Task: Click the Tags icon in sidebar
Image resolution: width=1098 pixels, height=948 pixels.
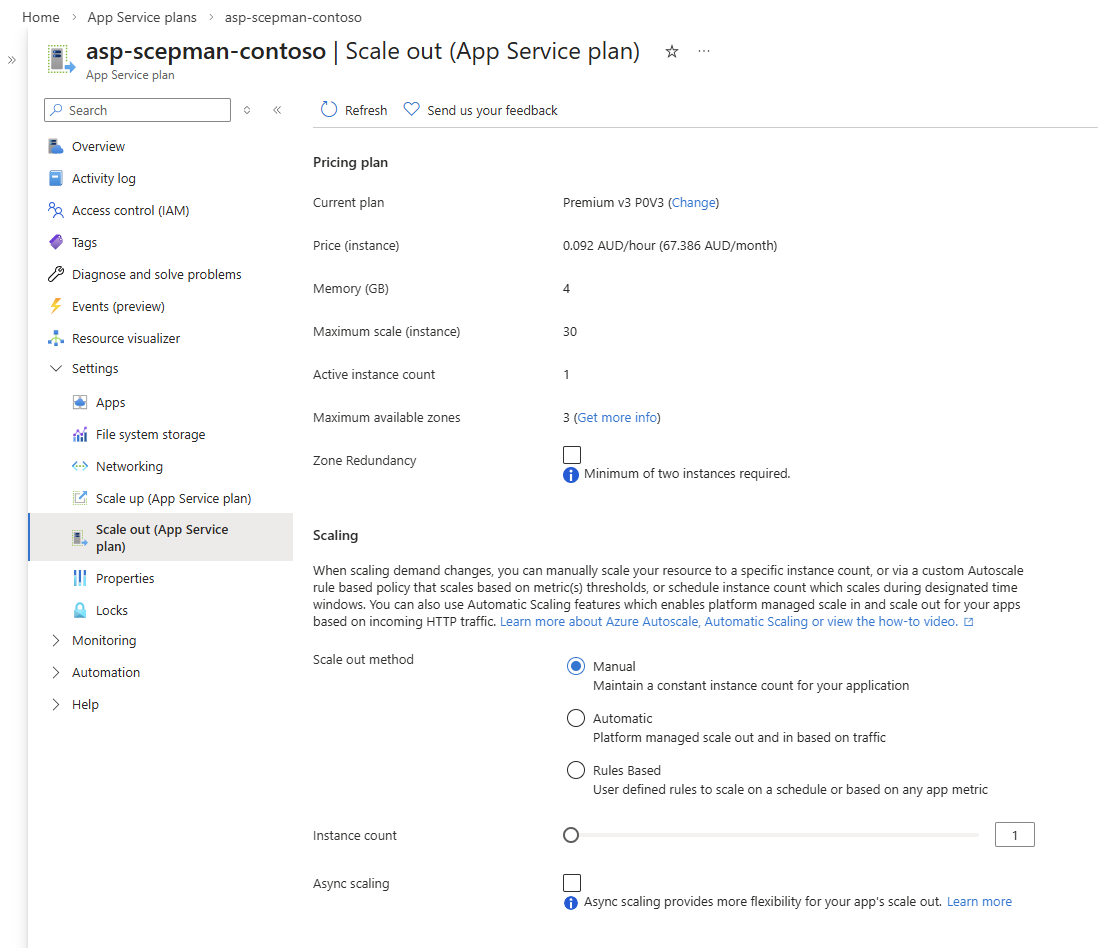Action: coord(56,242)
